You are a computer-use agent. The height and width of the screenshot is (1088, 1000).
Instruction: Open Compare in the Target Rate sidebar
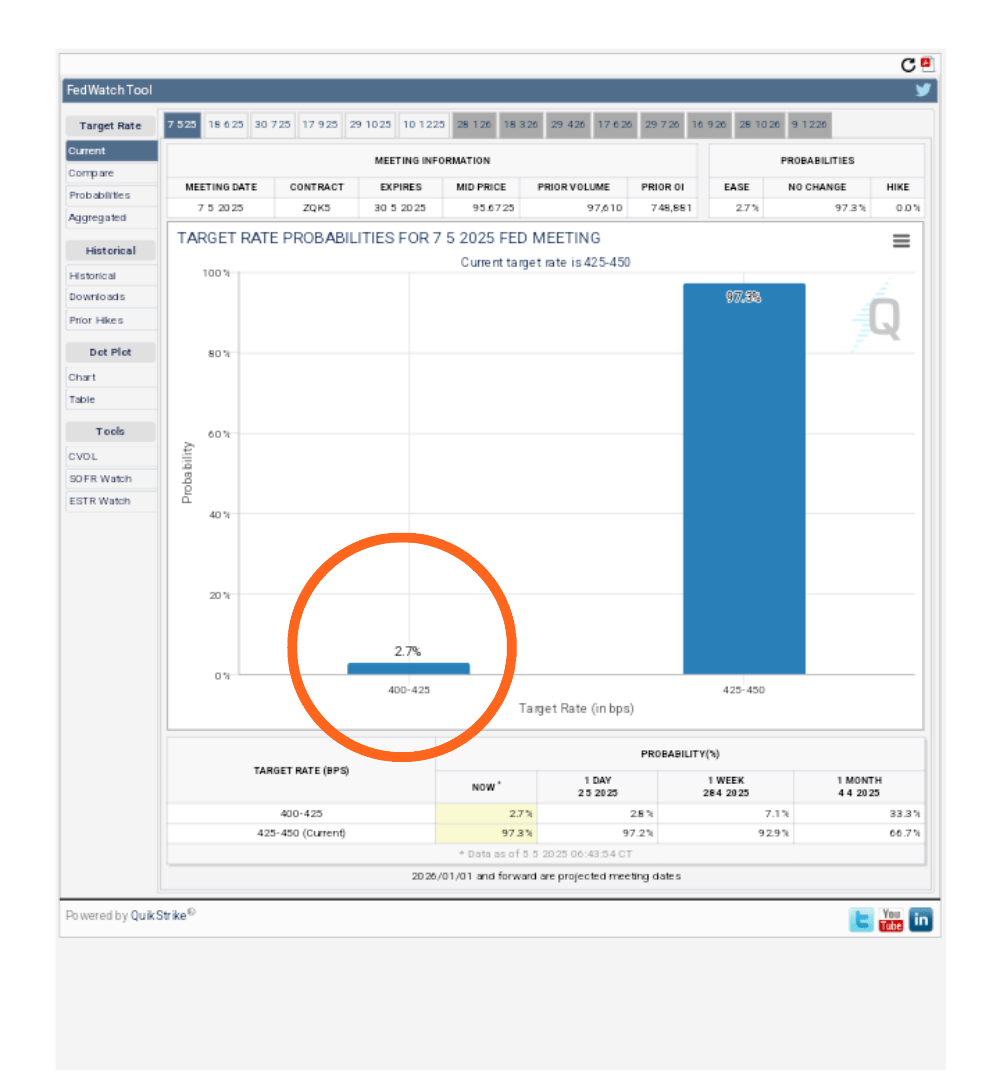click(91, 173)
